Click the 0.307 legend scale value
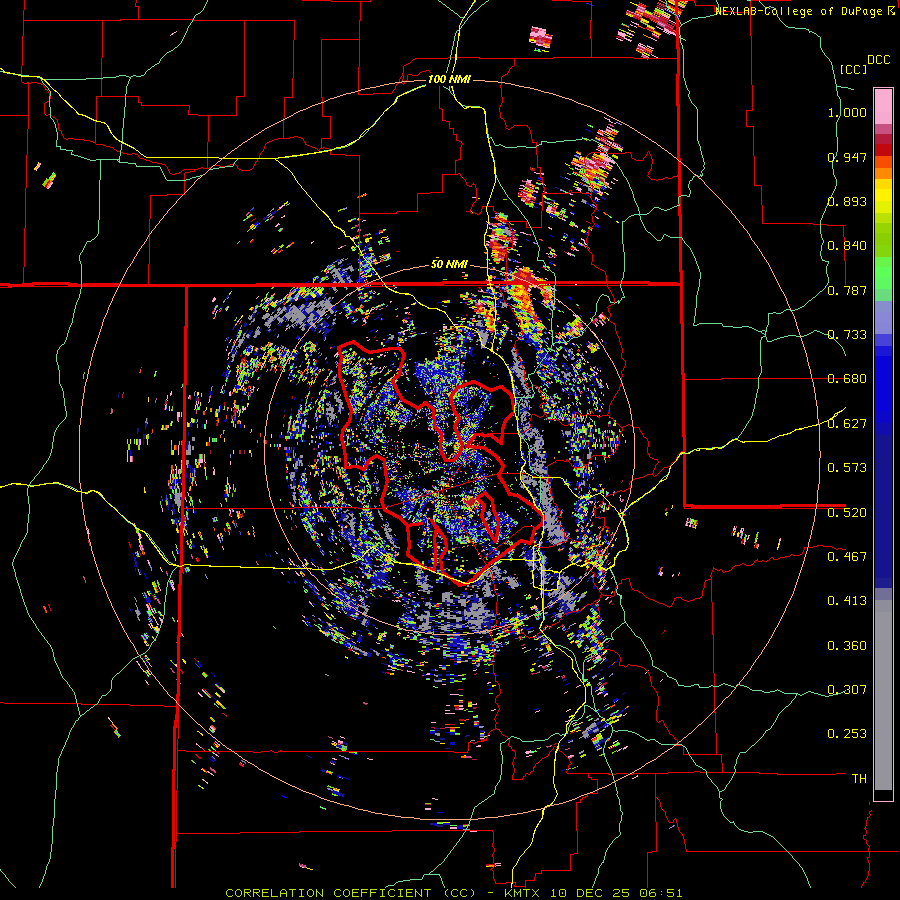 847,690
